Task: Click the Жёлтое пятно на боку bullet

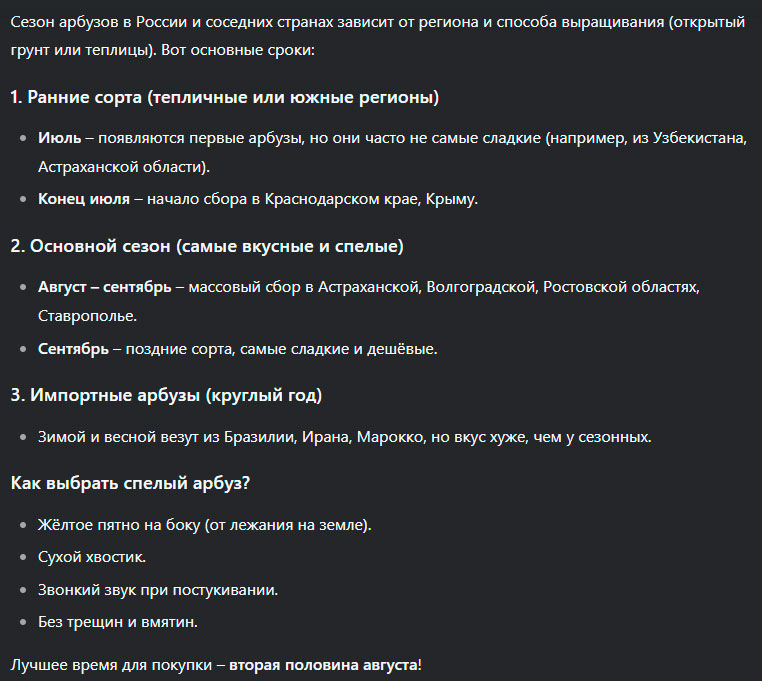Action: pos(205,525)
